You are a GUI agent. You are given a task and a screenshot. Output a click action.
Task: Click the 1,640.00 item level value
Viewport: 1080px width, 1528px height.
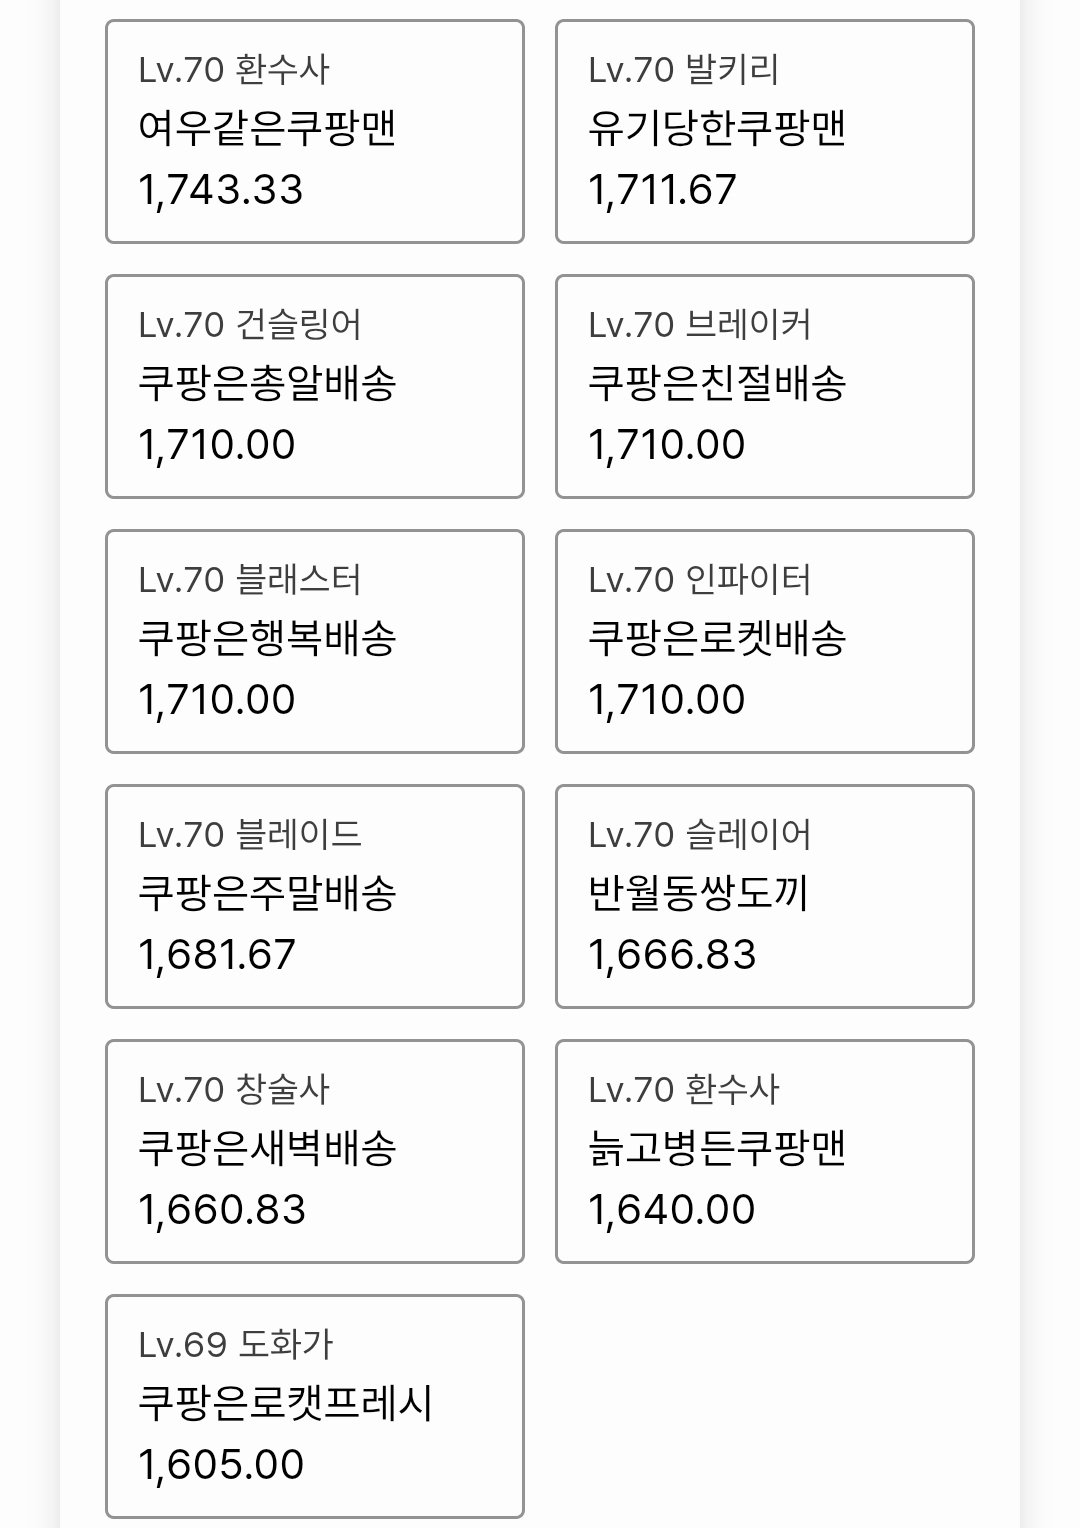click(x=671, y=1210)
